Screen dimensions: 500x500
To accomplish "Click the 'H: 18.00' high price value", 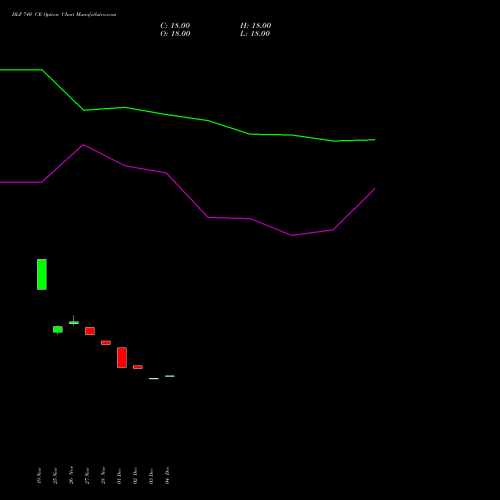I will pyautogui.click(x=256, y=26).
